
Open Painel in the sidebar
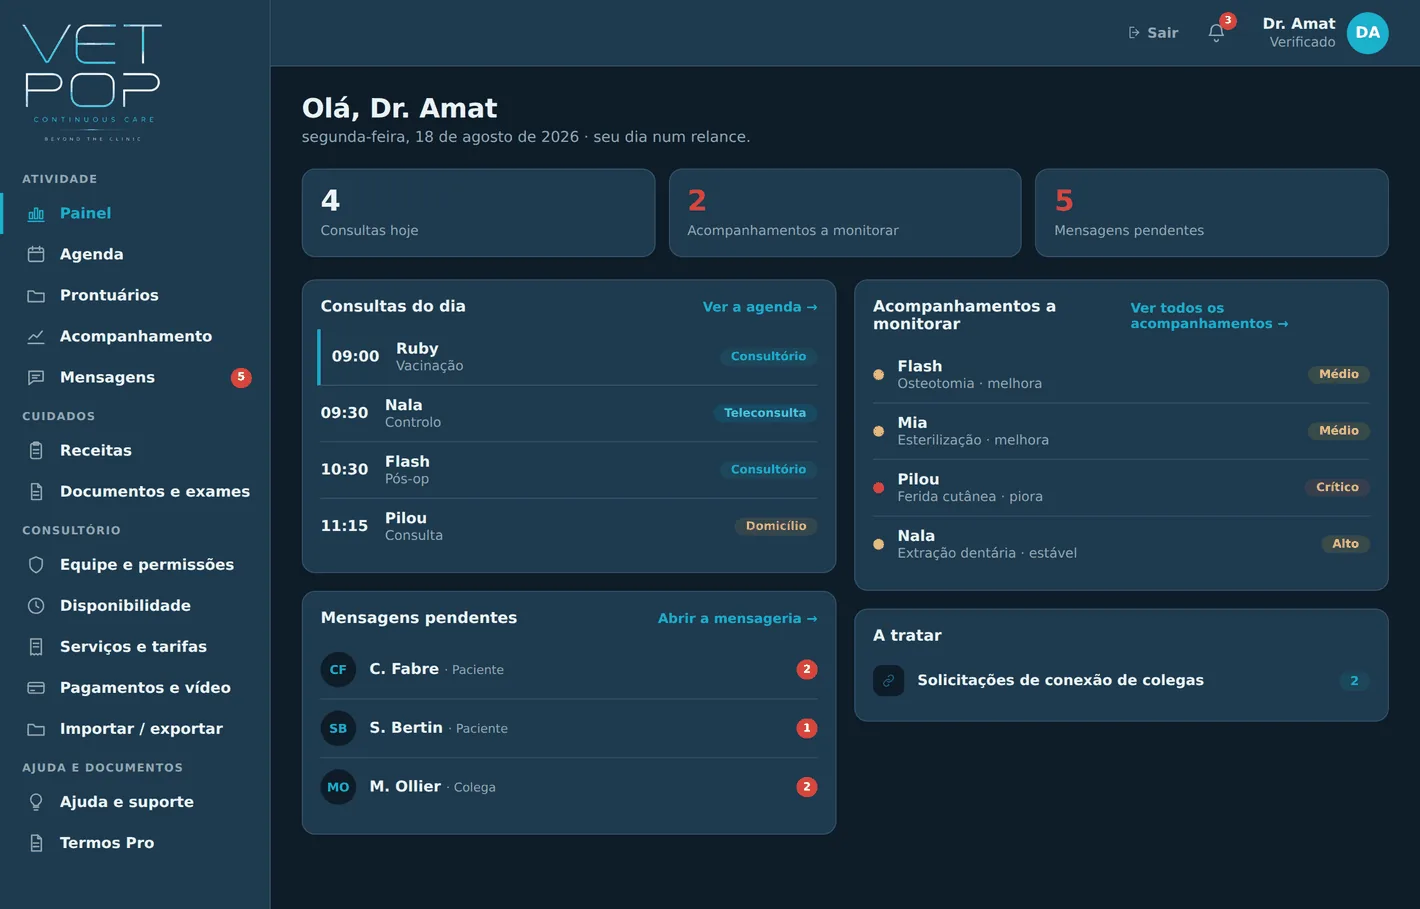pos(135,213)
